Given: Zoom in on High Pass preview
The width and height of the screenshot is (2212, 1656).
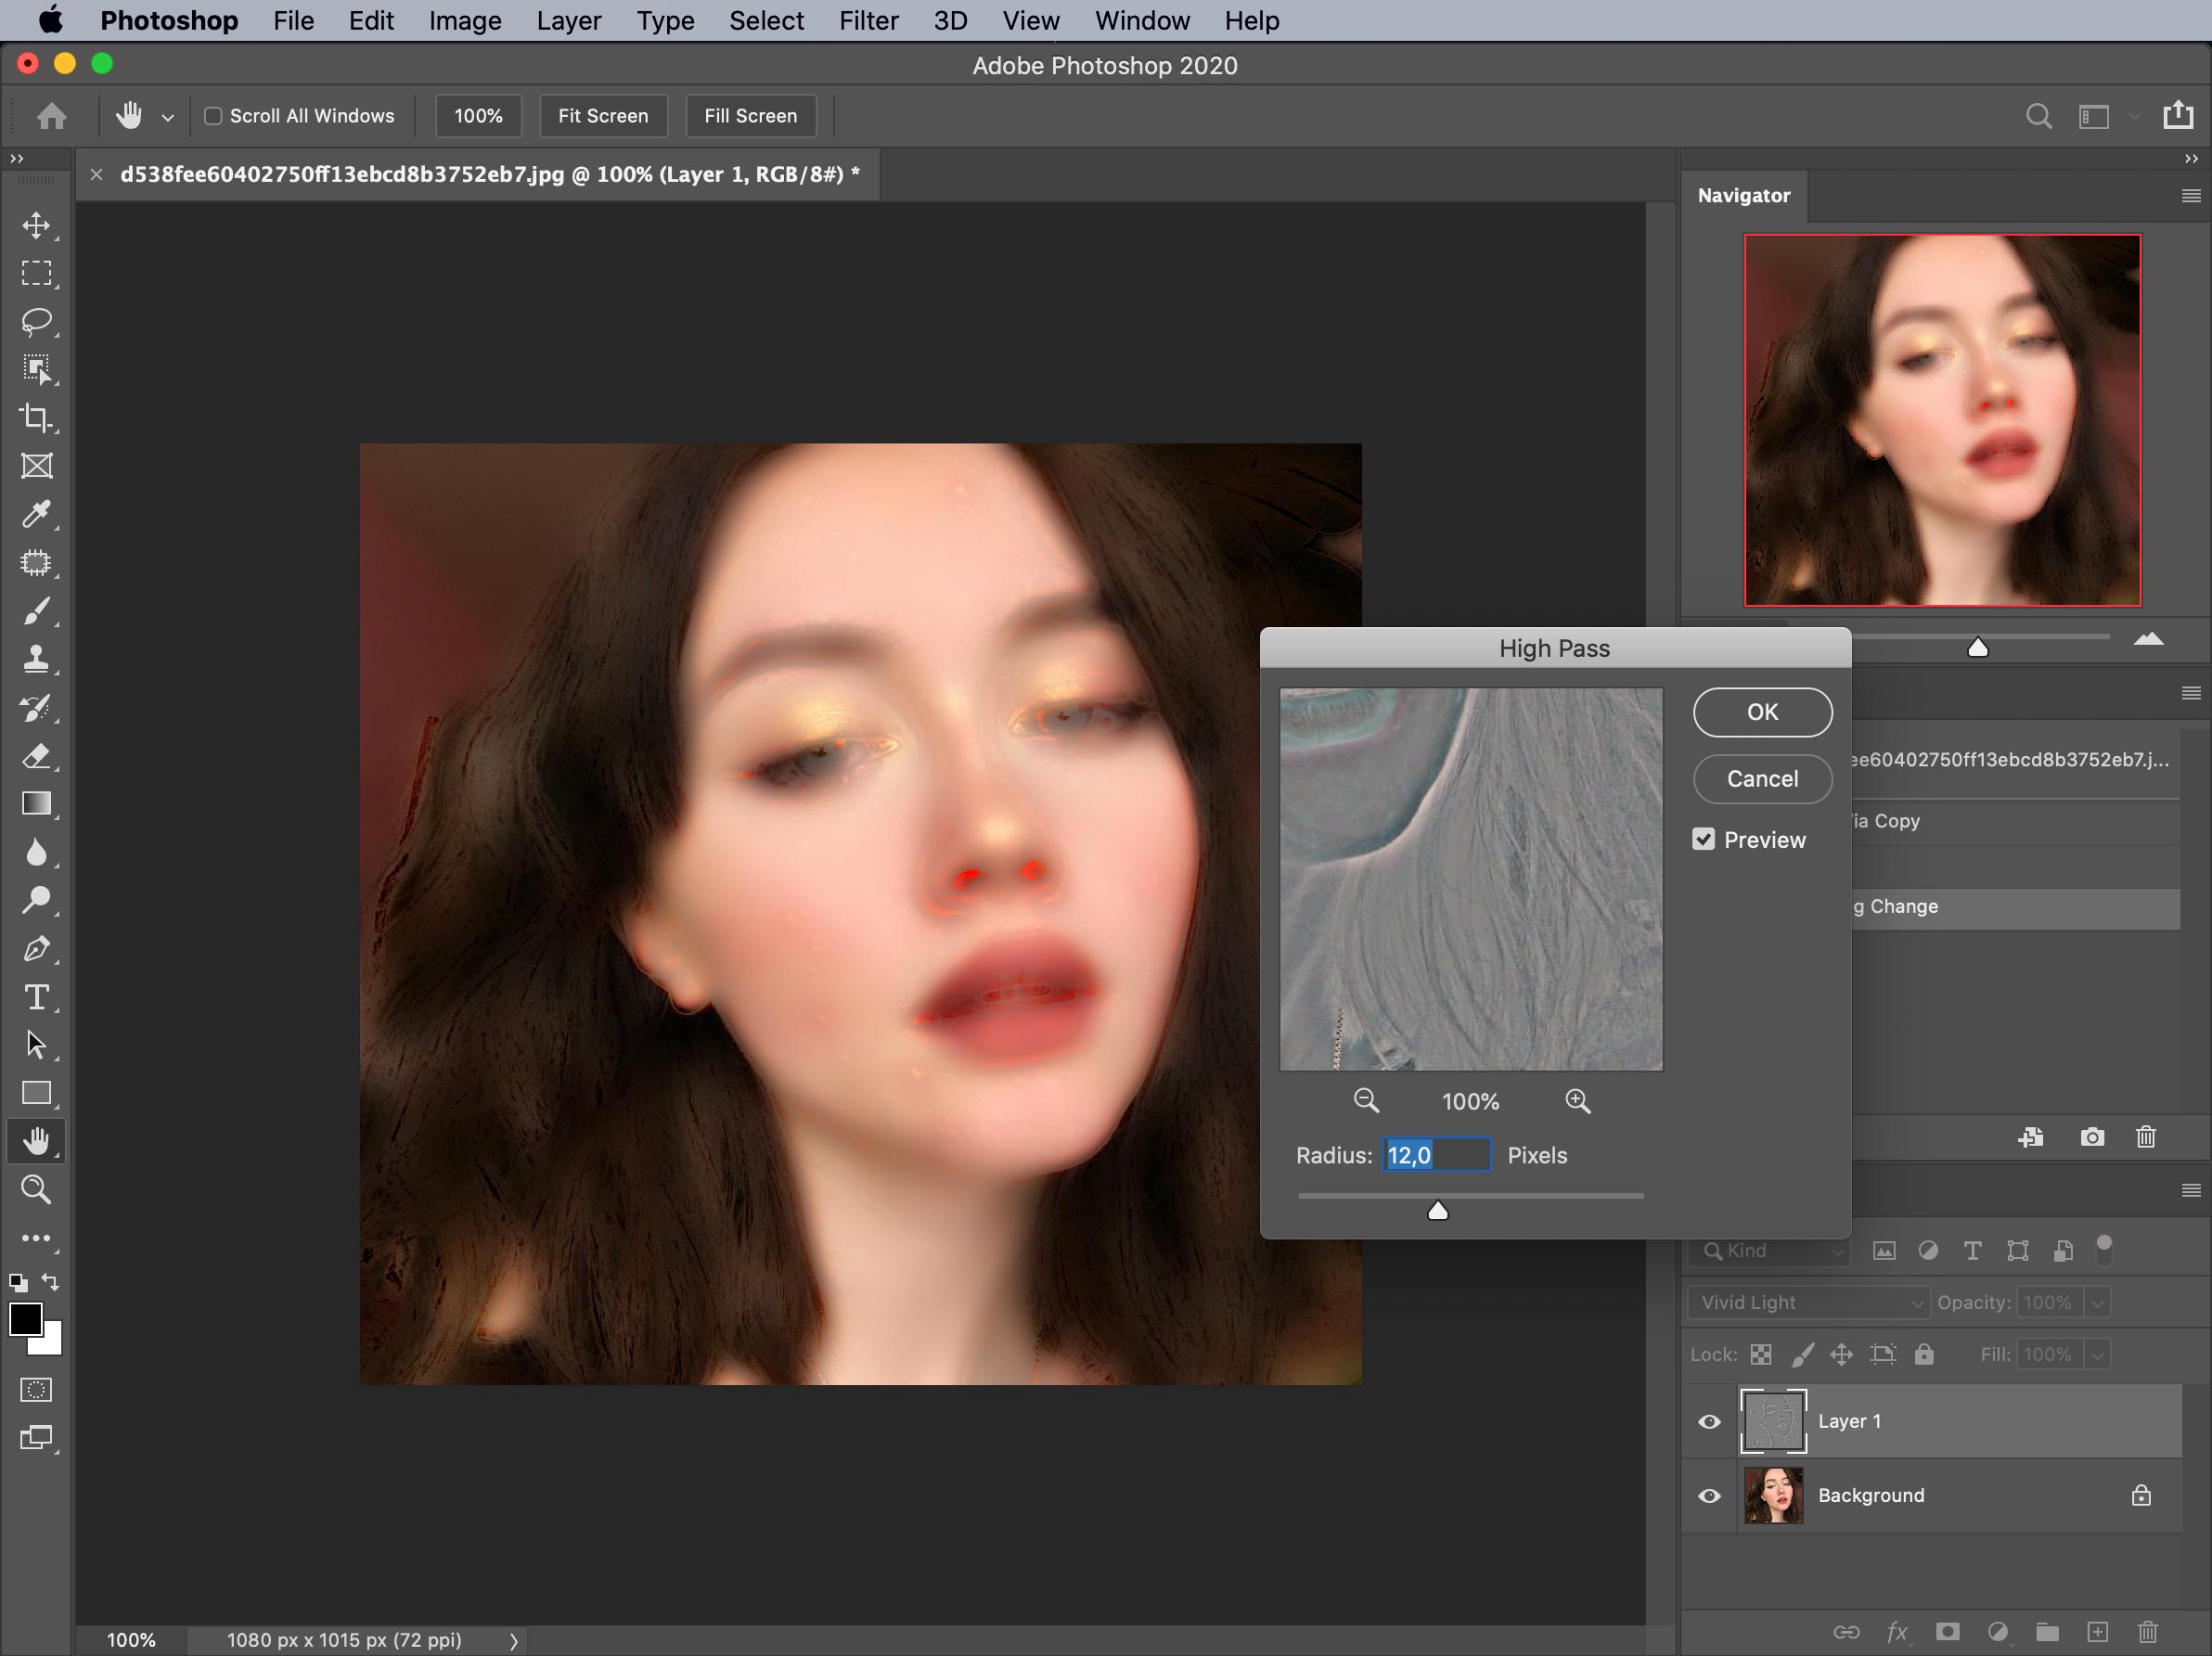Looking at the screenshot, I should pyautogui.click(x=1577, y=1101).
